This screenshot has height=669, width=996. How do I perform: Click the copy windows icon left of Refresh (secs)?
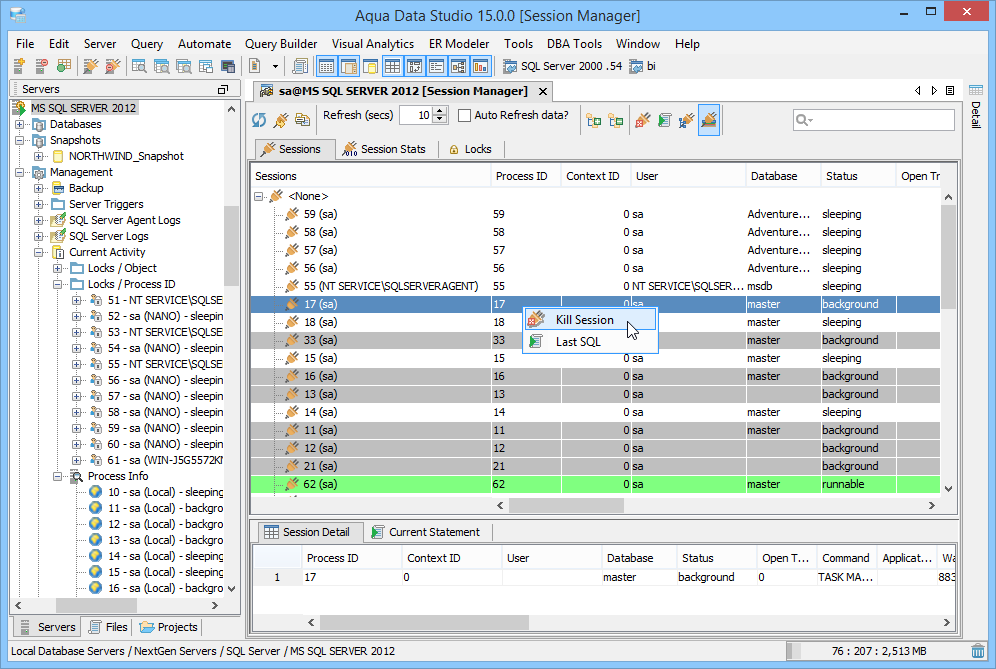[x=302, y=119]
